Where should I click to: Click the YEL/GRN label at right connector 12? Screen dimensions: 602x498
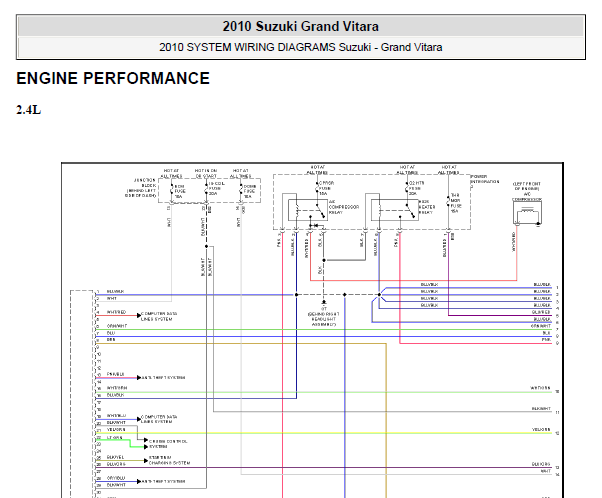[x=541, y=429]
